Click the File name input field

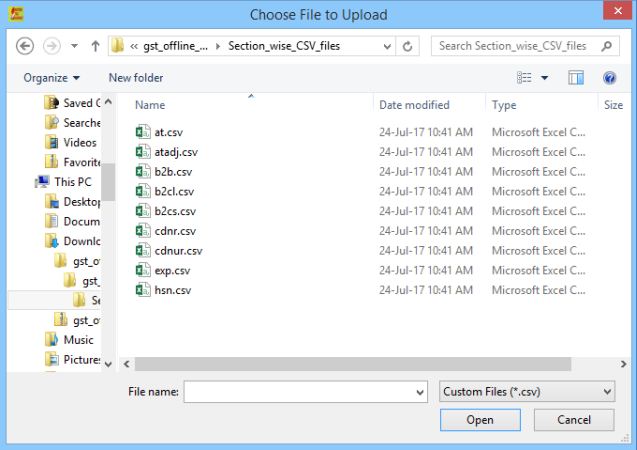point(306,392)
